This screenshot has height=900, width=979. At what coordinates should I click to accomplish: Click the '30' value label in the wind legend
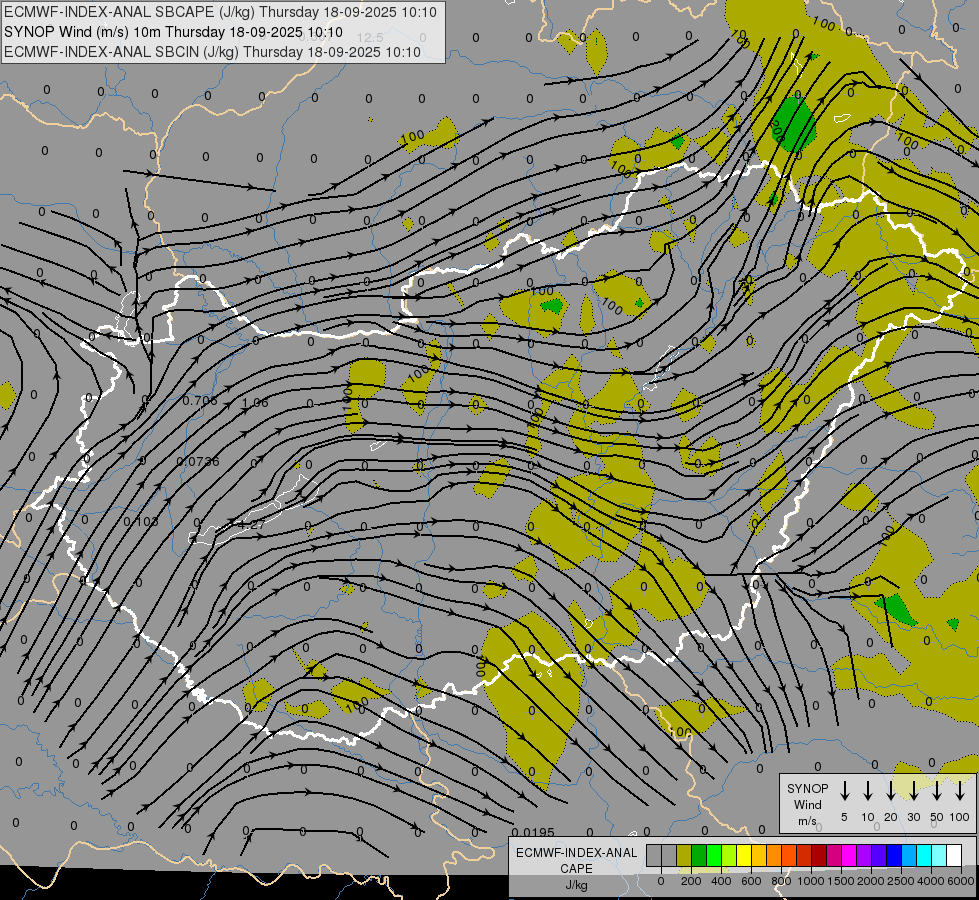913,817
